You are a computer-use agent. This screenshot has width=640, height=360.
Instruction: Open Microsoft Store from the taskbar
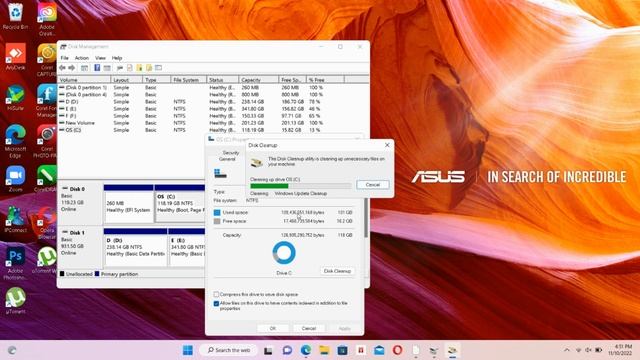[x=342, y=350]
